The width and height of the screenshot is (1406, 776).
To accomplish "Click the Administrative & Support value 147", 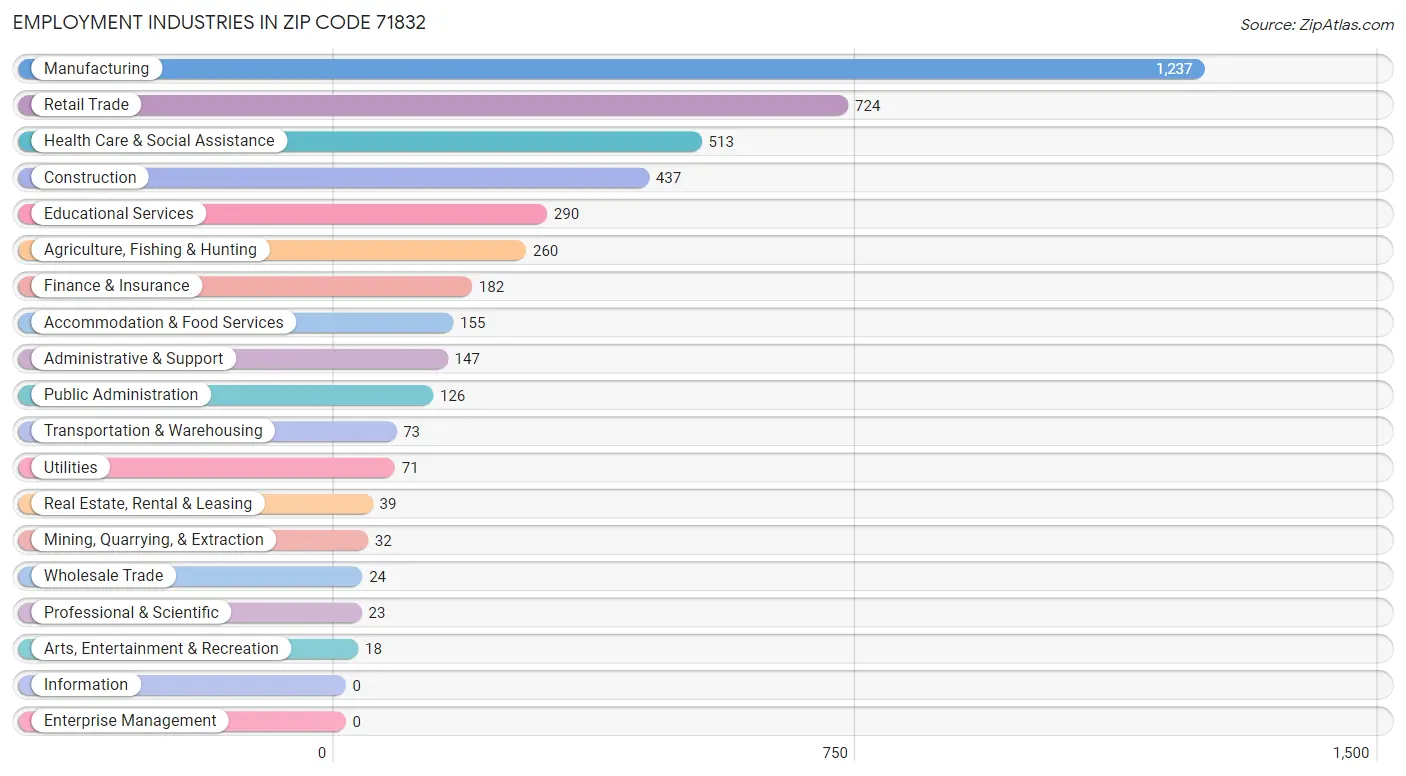I will 467,359.
